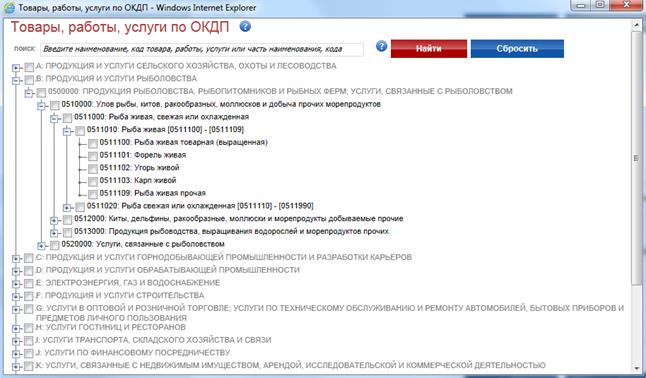The image size is (646, 378).
Task: Click the help icon beside the search field
Action: click(382, 46)
